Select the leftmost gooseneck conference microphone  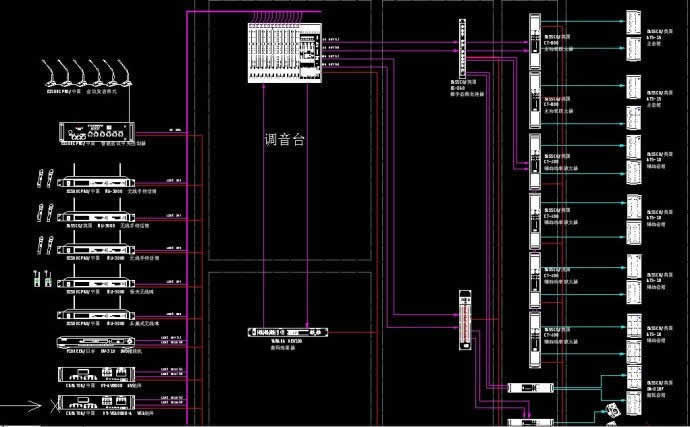[50, 73]
